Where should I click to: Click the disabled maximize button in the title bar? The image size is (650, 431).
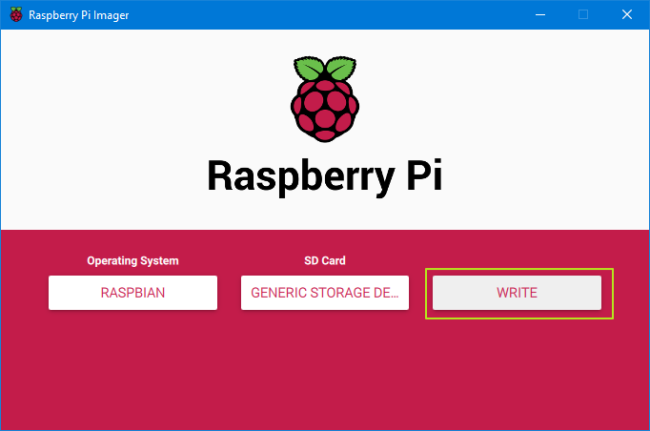click(583, 15)
